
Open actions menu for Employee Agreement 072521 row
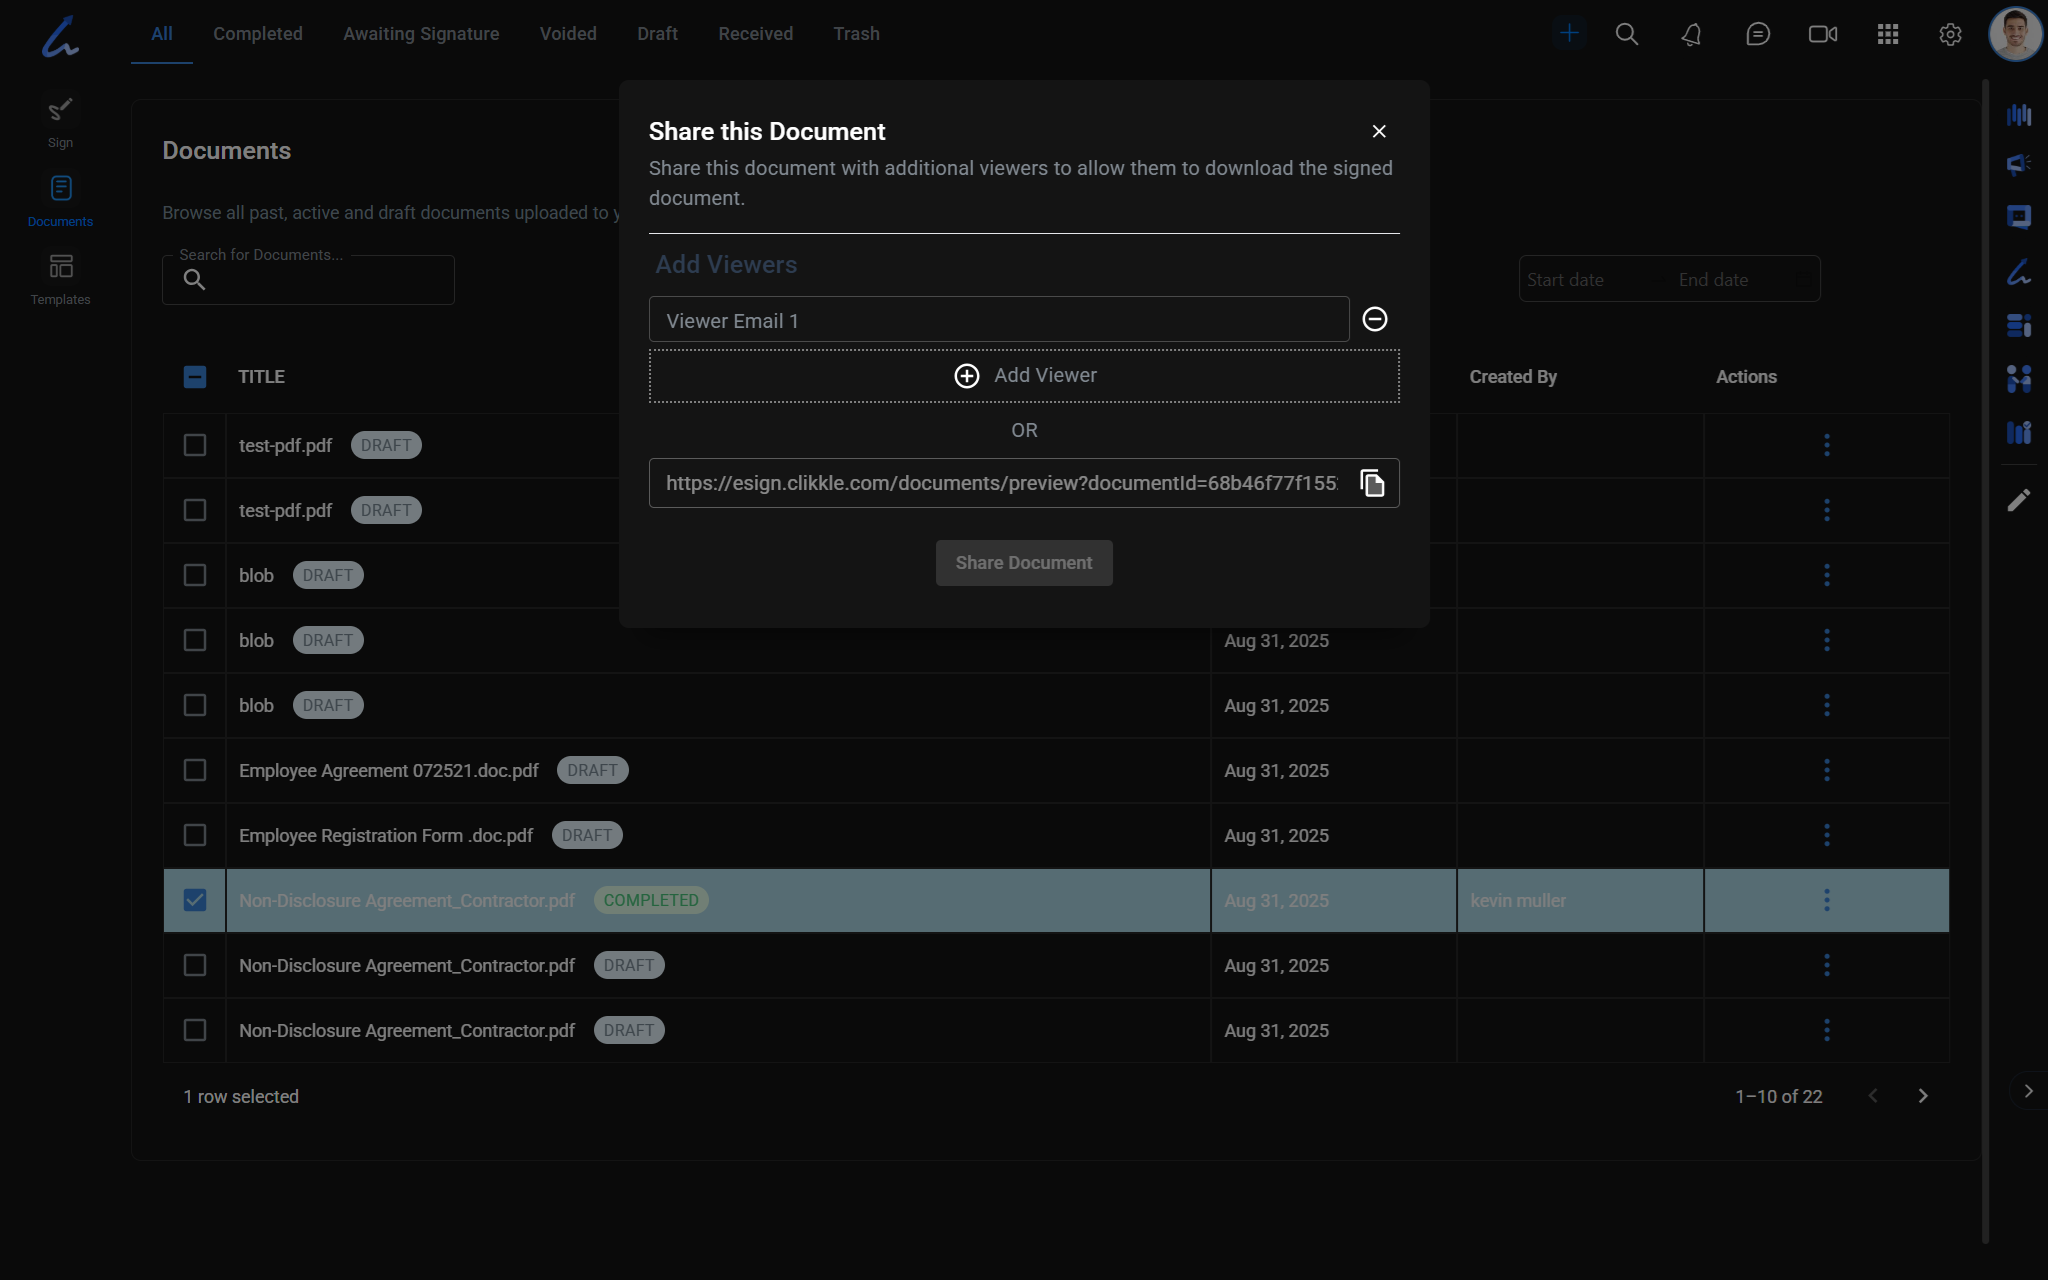point(1826,770)
